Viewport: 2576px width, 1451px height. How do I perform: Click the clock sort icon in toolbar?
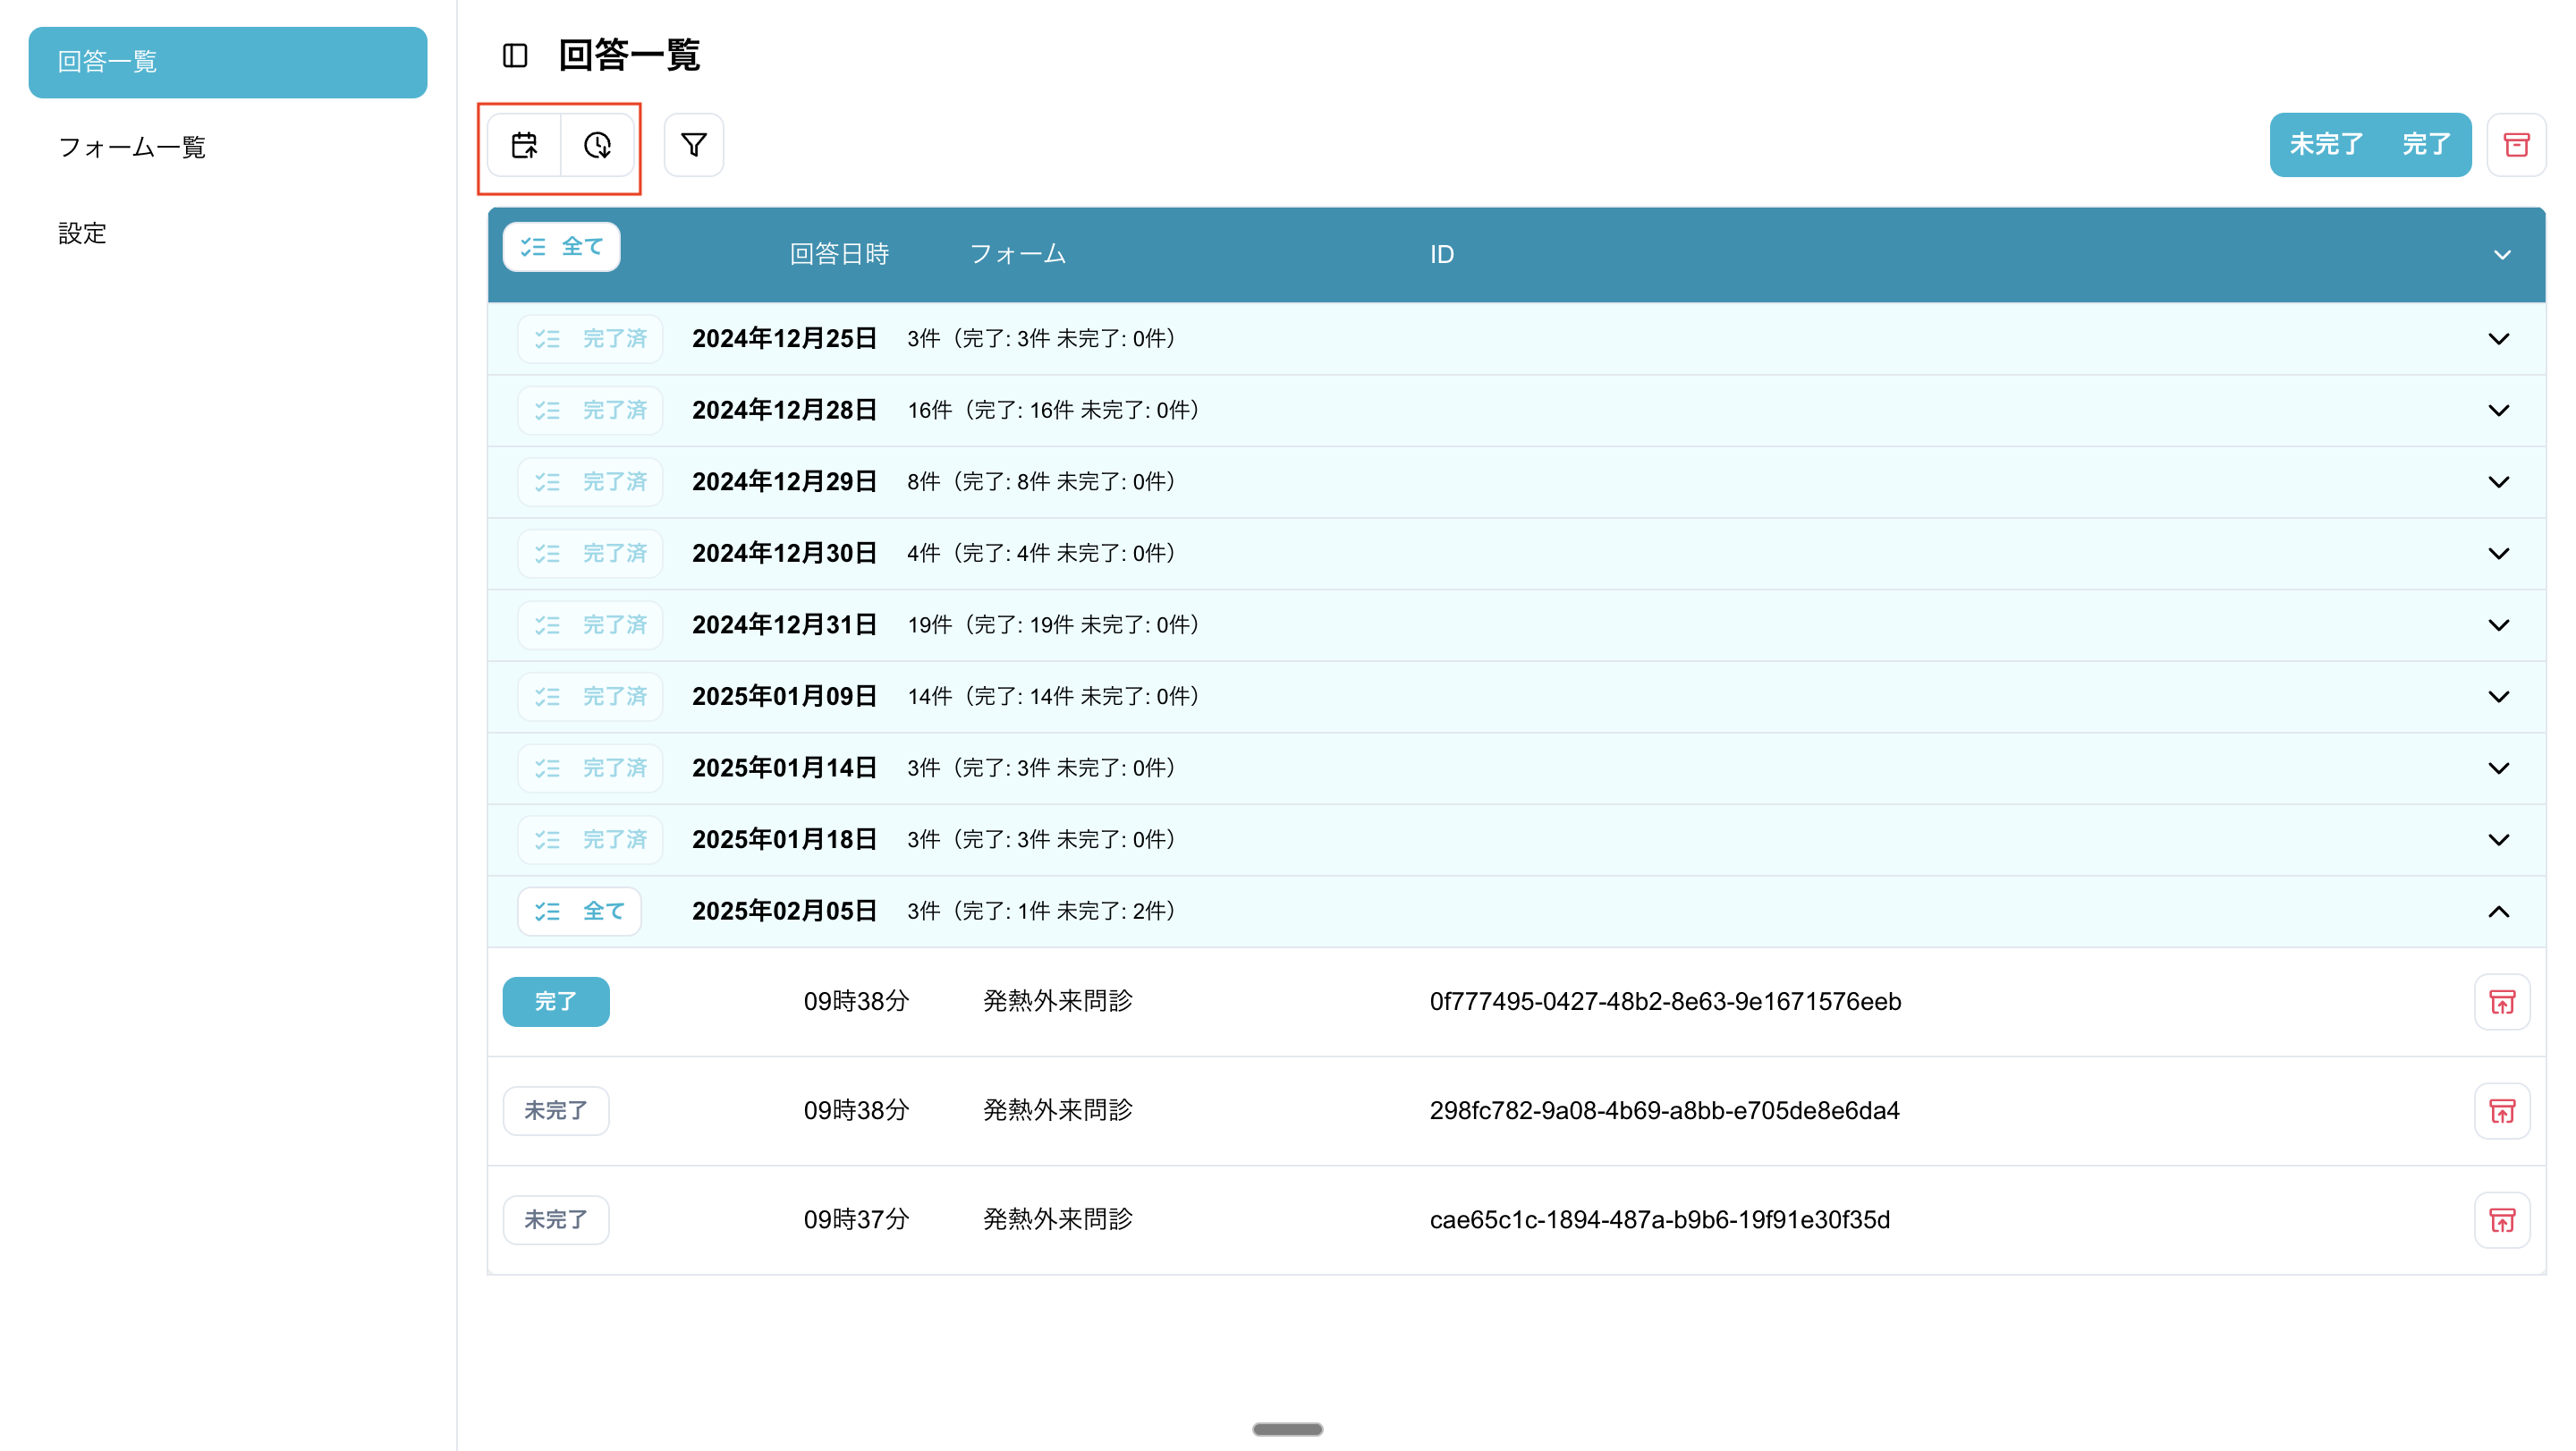[x=597, y=145]
